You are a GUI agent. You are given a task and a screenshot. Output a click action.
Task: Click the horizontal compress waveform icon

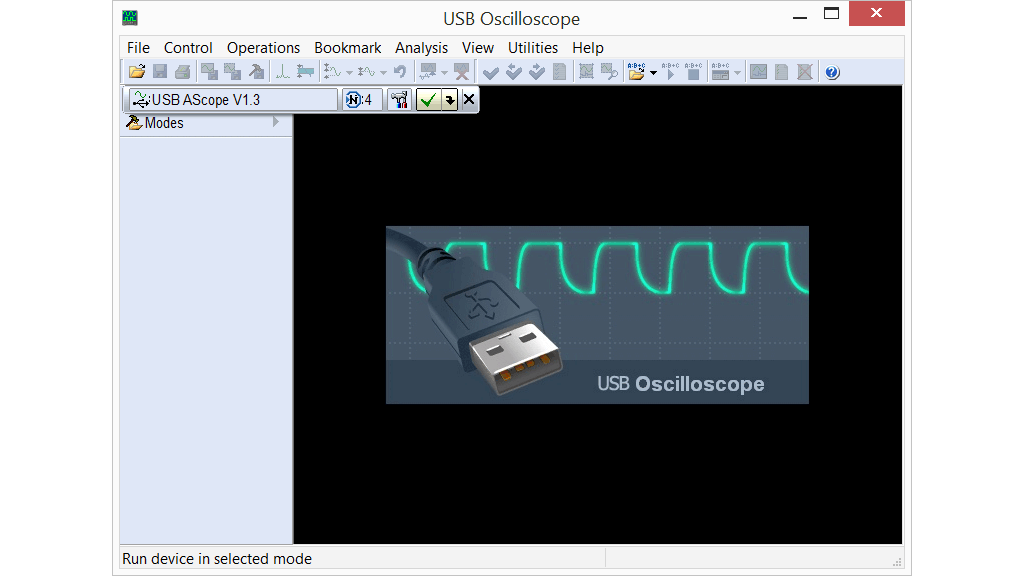[x=366, y=72]
